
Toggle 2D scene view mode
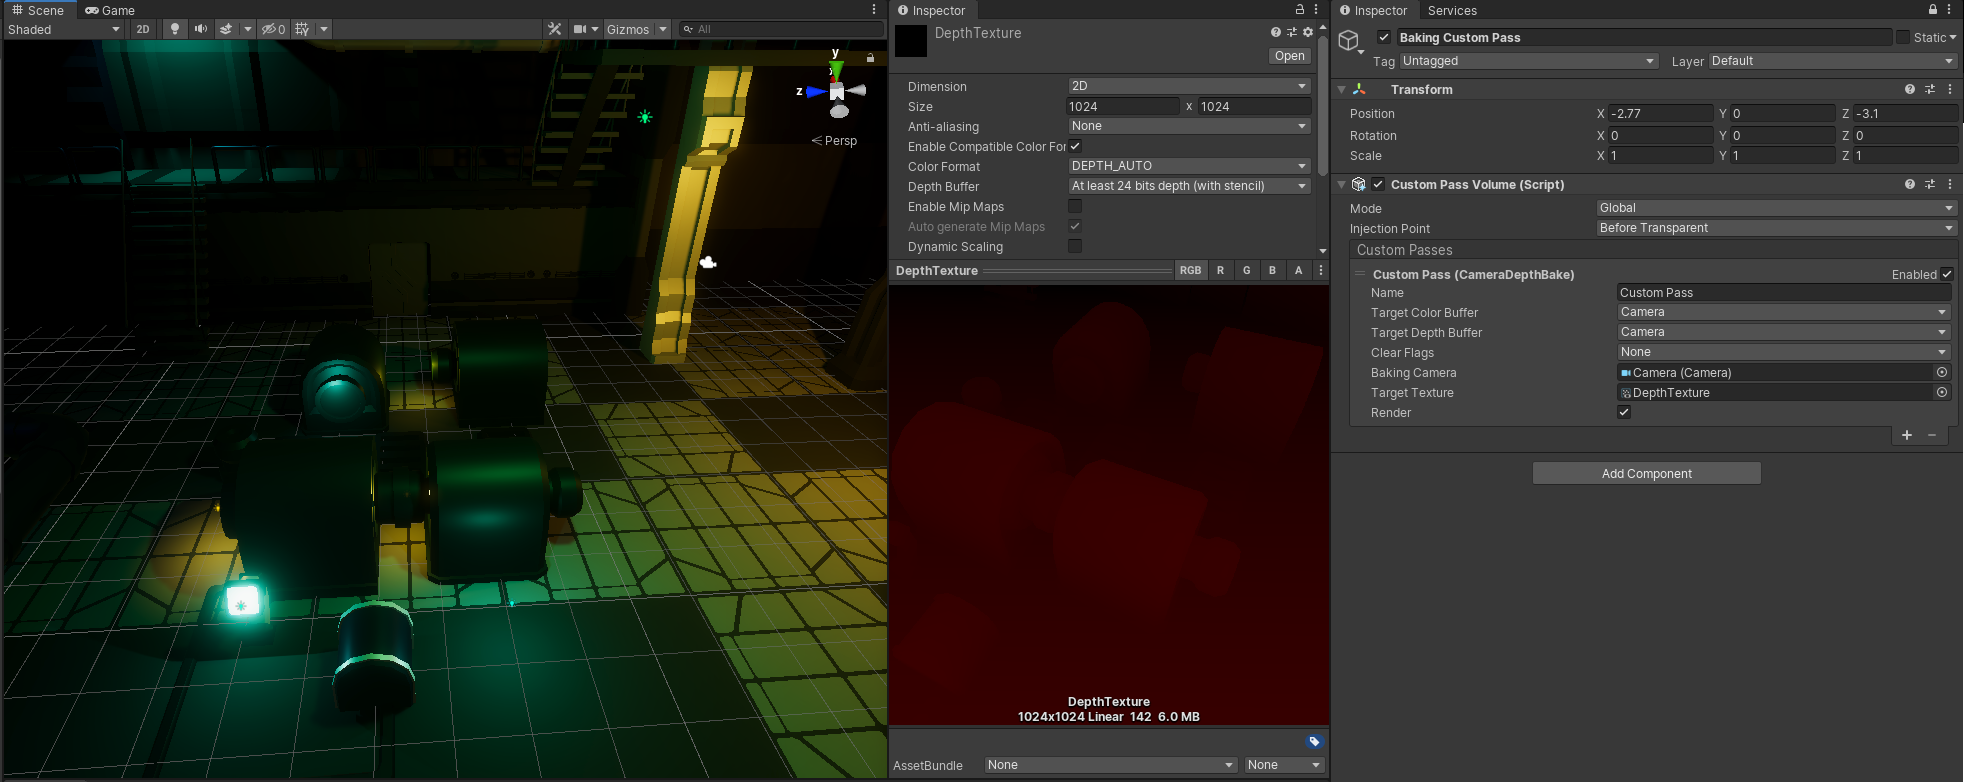click(143, 29)
